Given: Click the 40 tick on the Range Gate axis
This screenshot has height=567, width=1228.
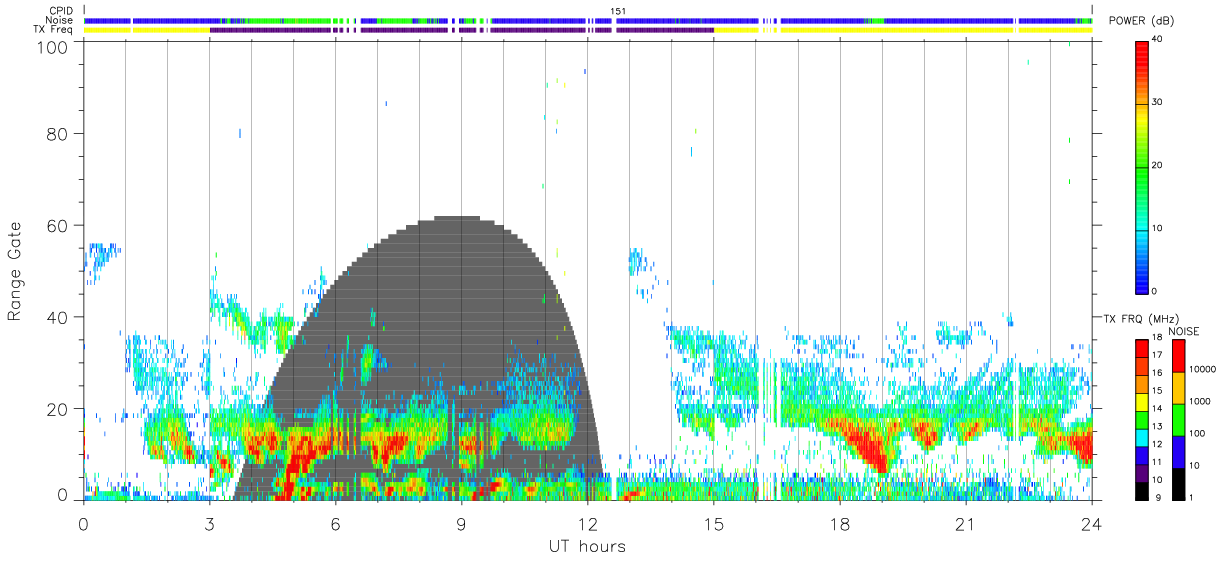Looking at the screenshot, I should coord(57,317).
